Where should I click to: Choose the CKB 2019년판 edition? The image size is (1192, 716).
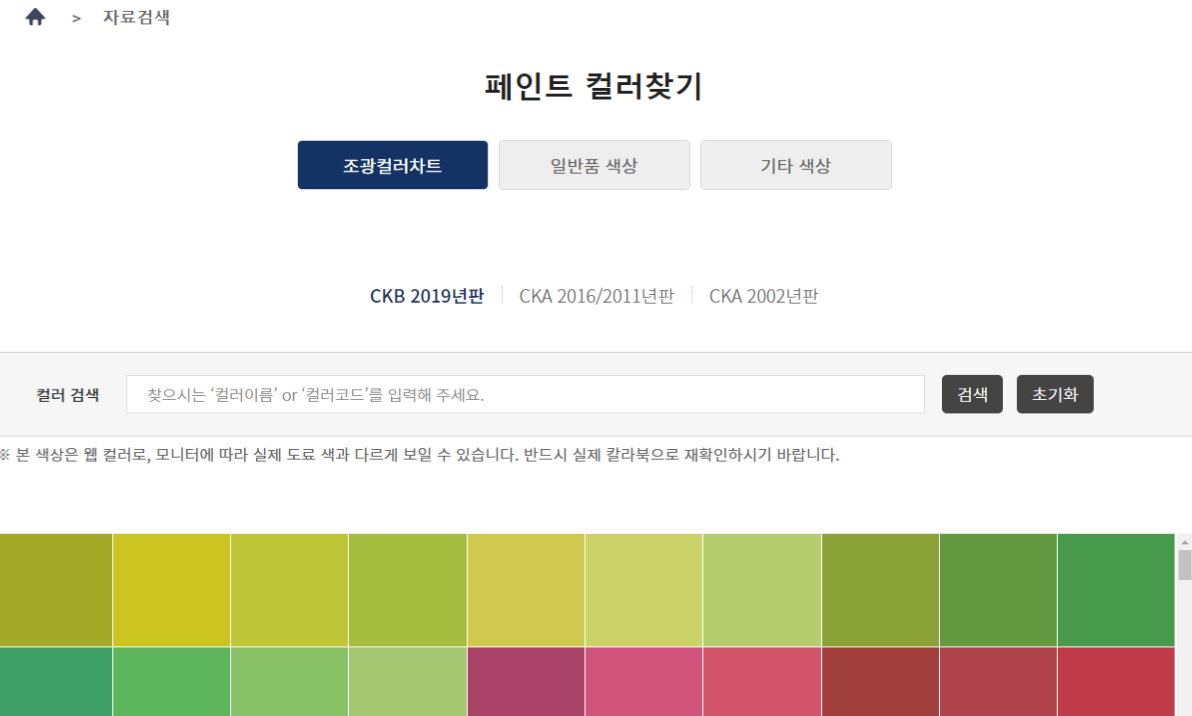(x=426, y=296)
